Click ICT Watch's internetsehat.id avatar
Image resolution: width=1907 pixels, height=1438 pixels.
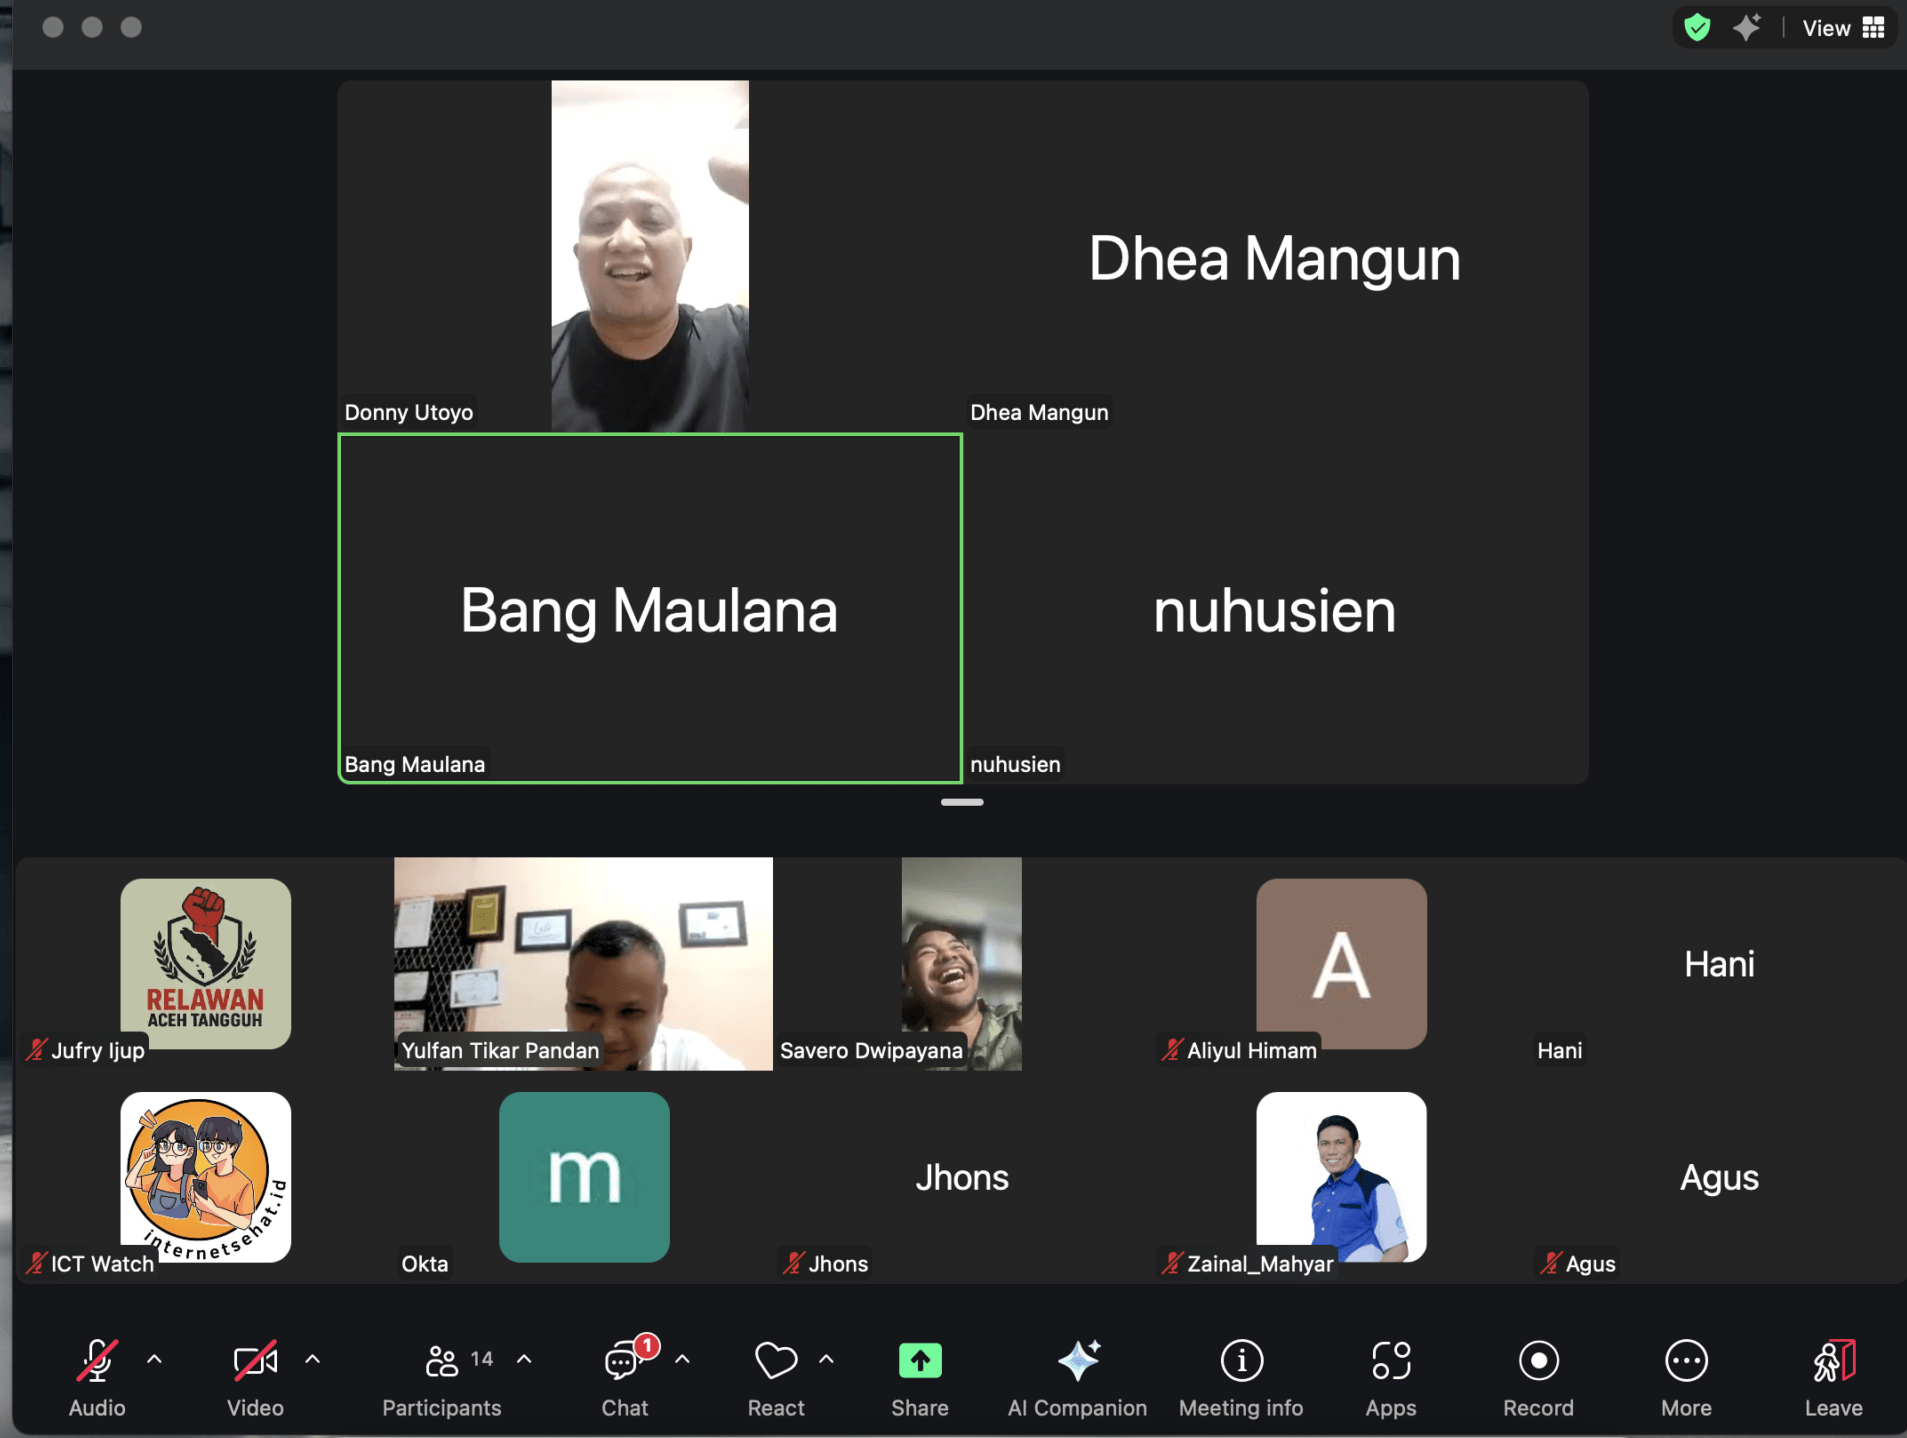(x=205, y=1176)
